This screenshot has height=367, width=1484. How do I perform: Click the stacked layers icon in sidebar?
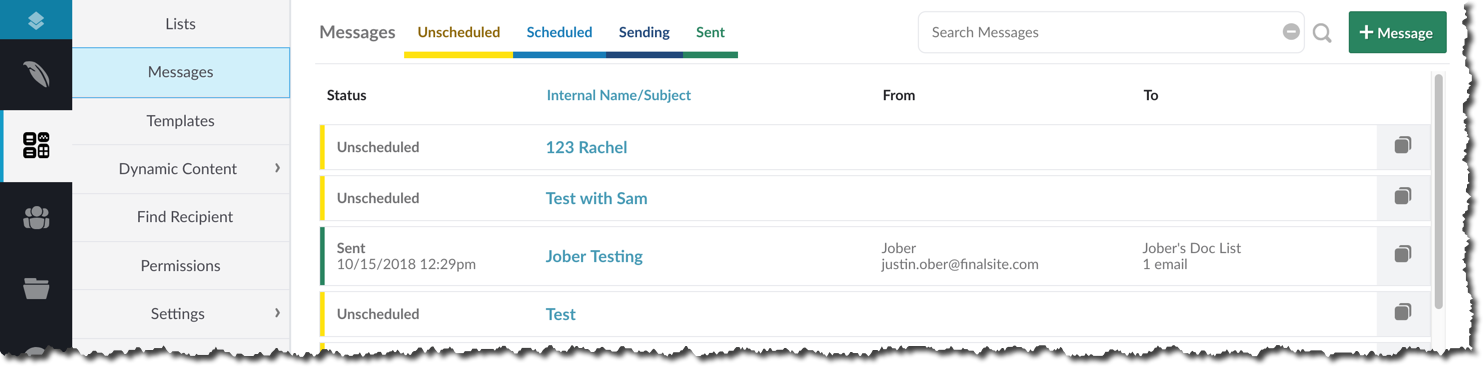[36, 20]
